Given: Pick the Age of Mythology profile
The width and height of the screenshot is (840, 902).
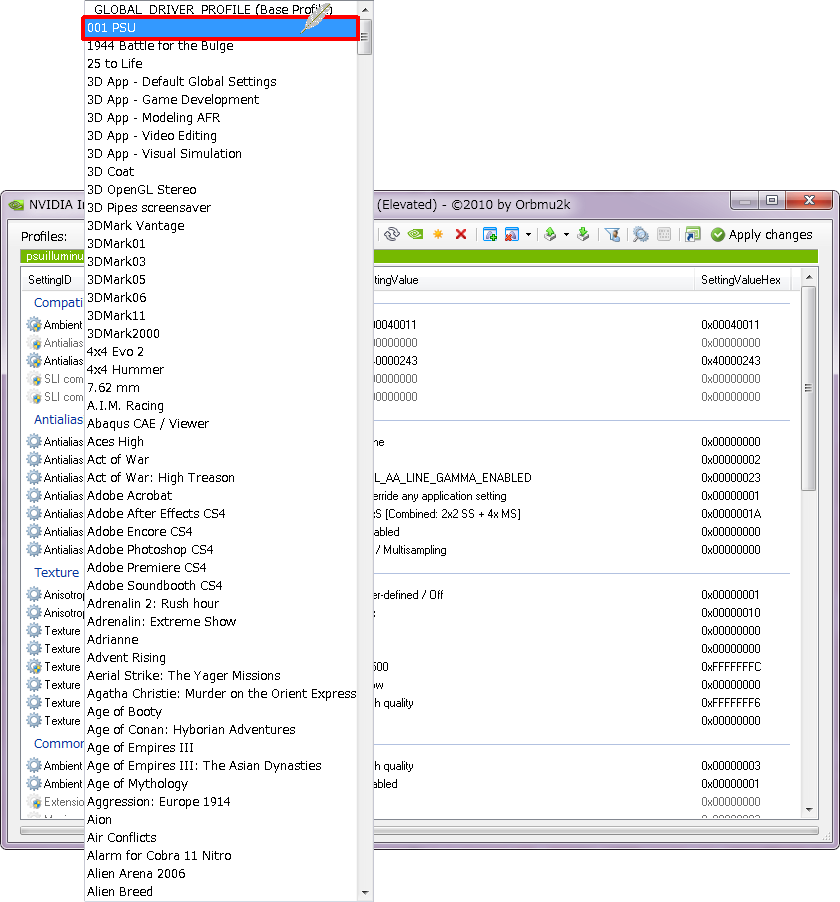Looking at the screenshot, I should [221, 783].
